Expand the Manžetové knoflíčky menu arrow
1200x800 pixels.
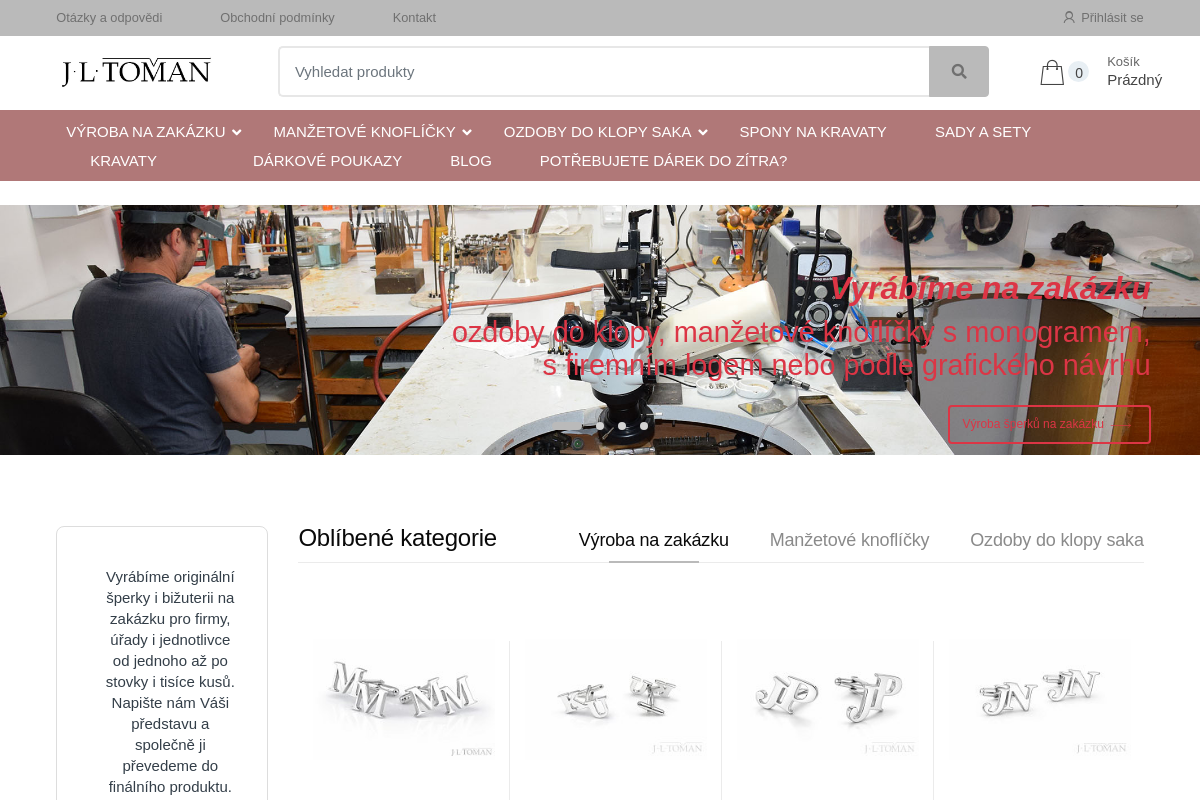click(467, 132)
